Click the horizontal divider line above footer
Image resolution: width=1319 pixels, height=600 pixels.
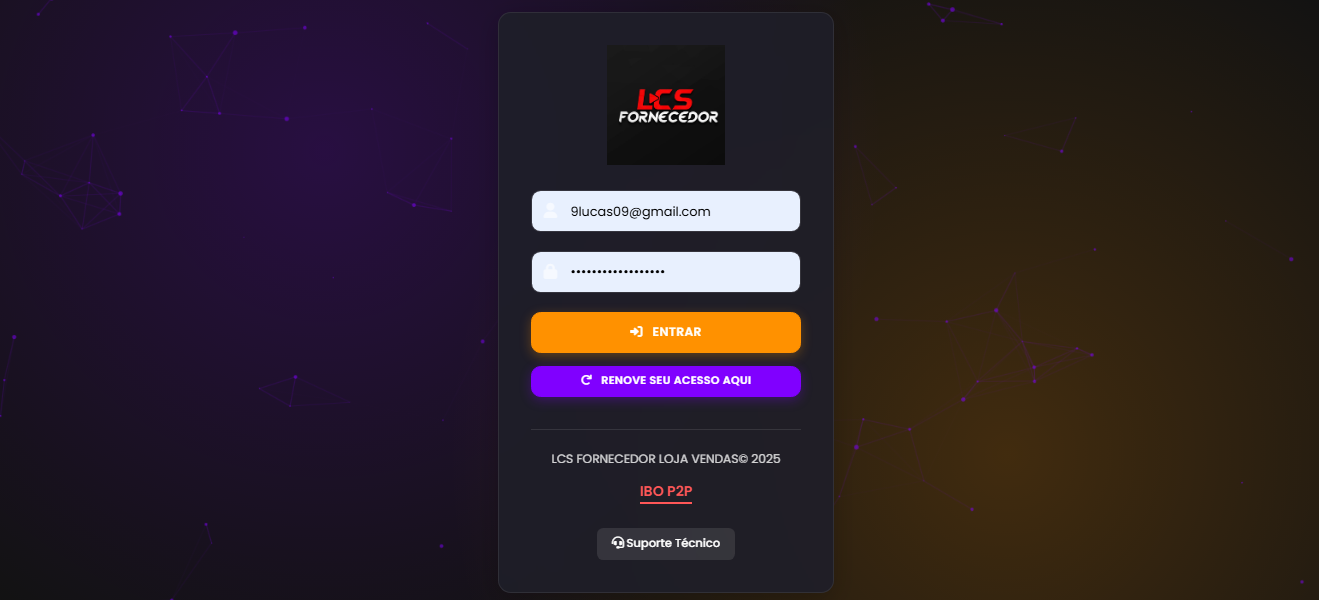point(666,429)
